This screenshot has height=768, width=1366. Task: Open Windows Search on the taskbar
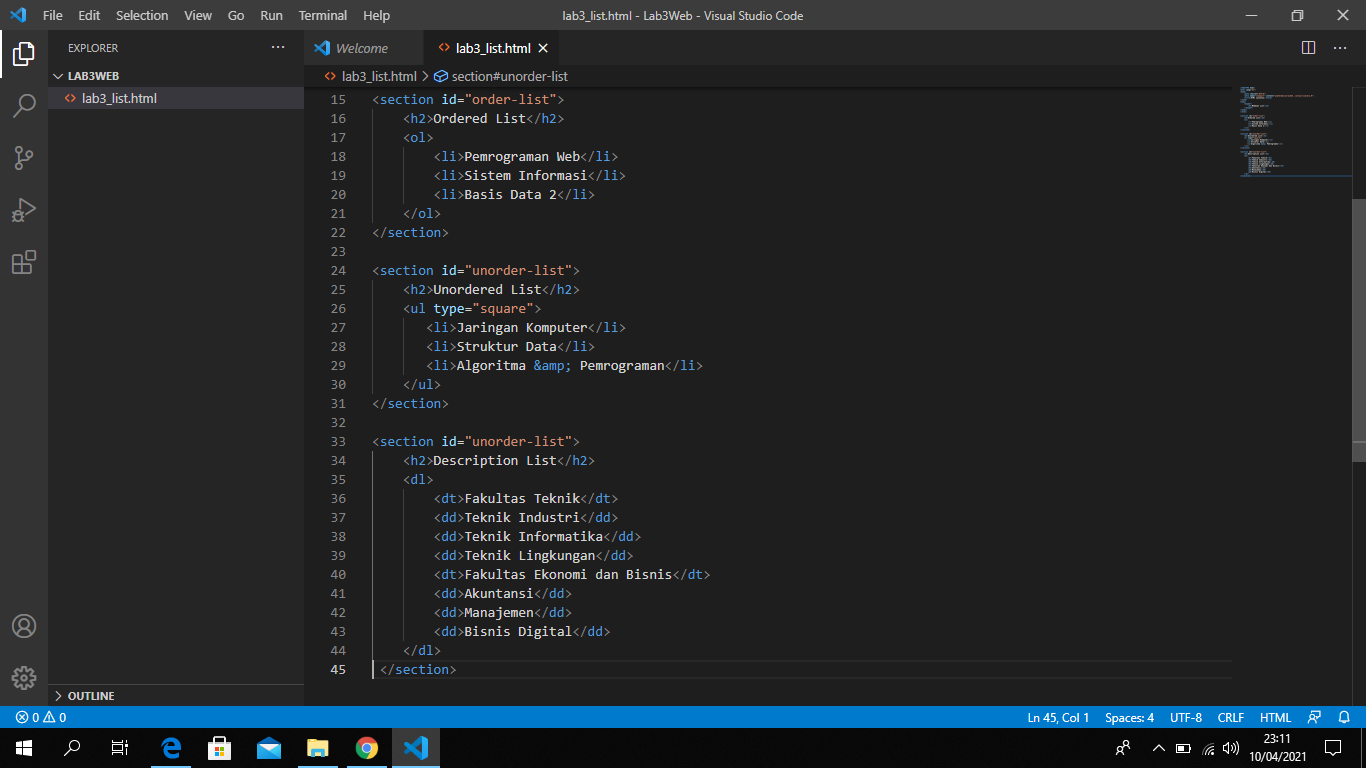(72, 747)
